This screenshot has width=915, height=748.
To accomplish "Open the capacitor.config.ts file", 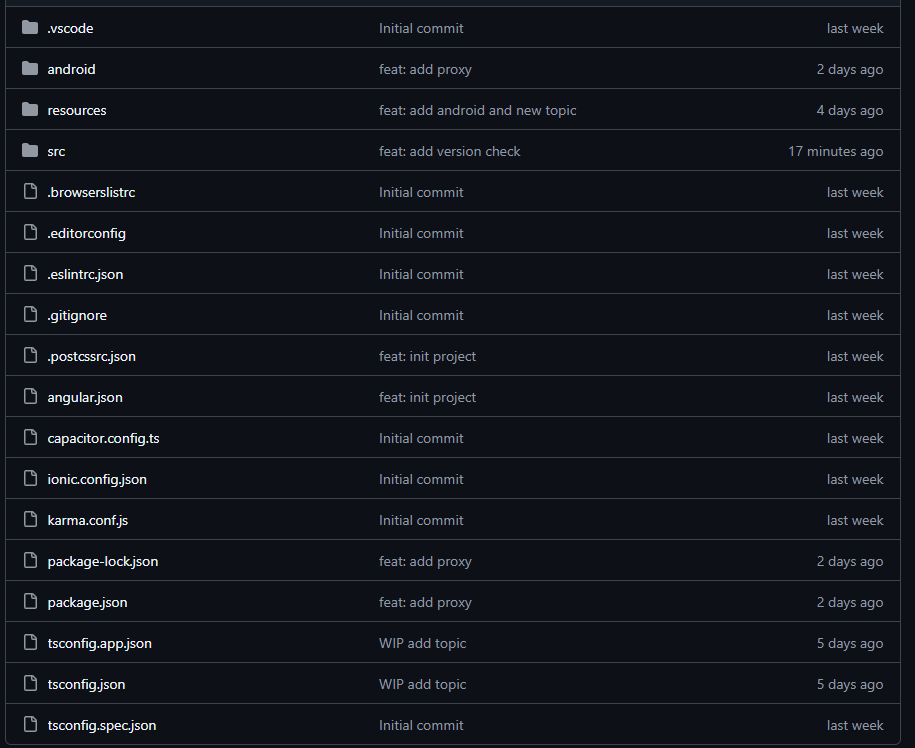I will pos(103,438).
